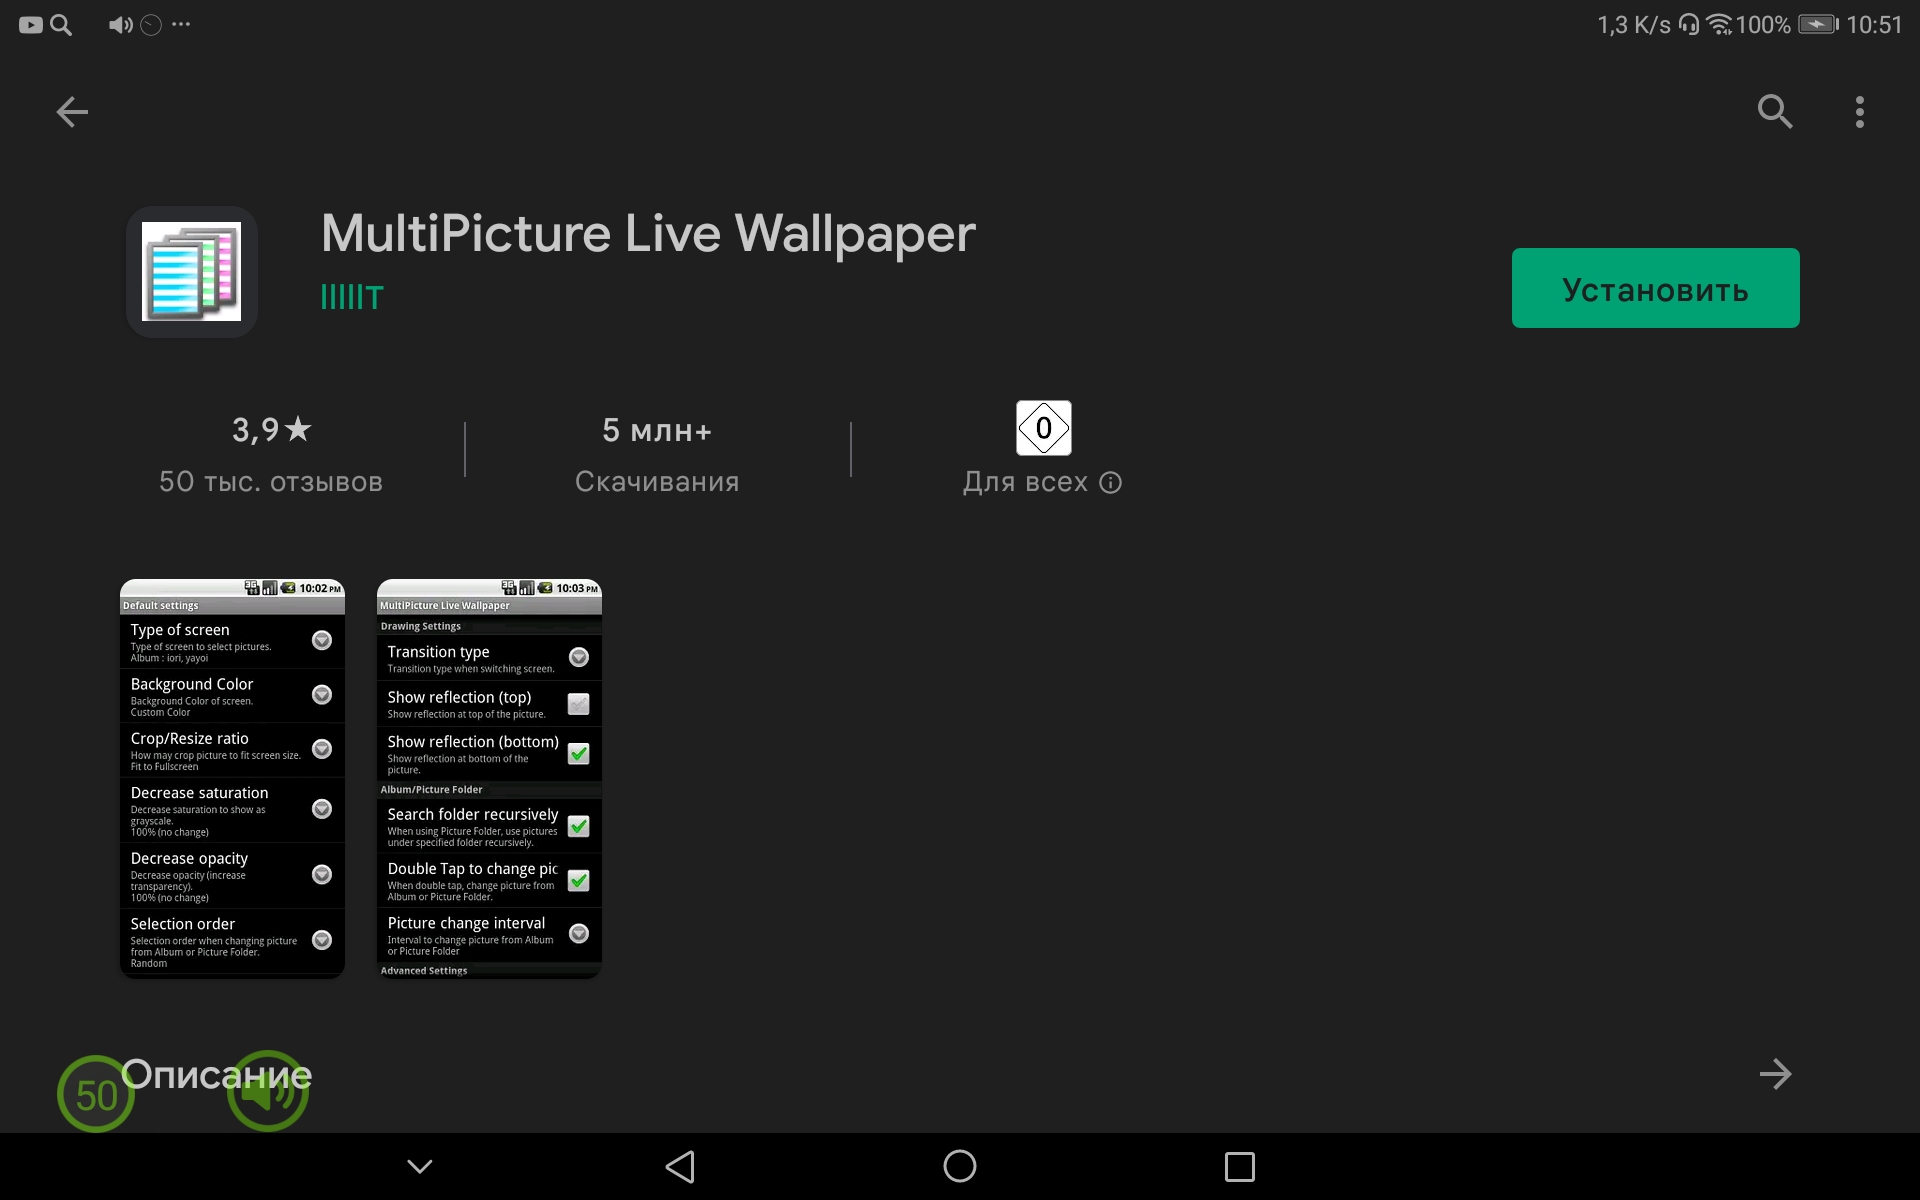Open search with the magnifier icon
1920x1200 pixels.
click(x=1774, y=112)
